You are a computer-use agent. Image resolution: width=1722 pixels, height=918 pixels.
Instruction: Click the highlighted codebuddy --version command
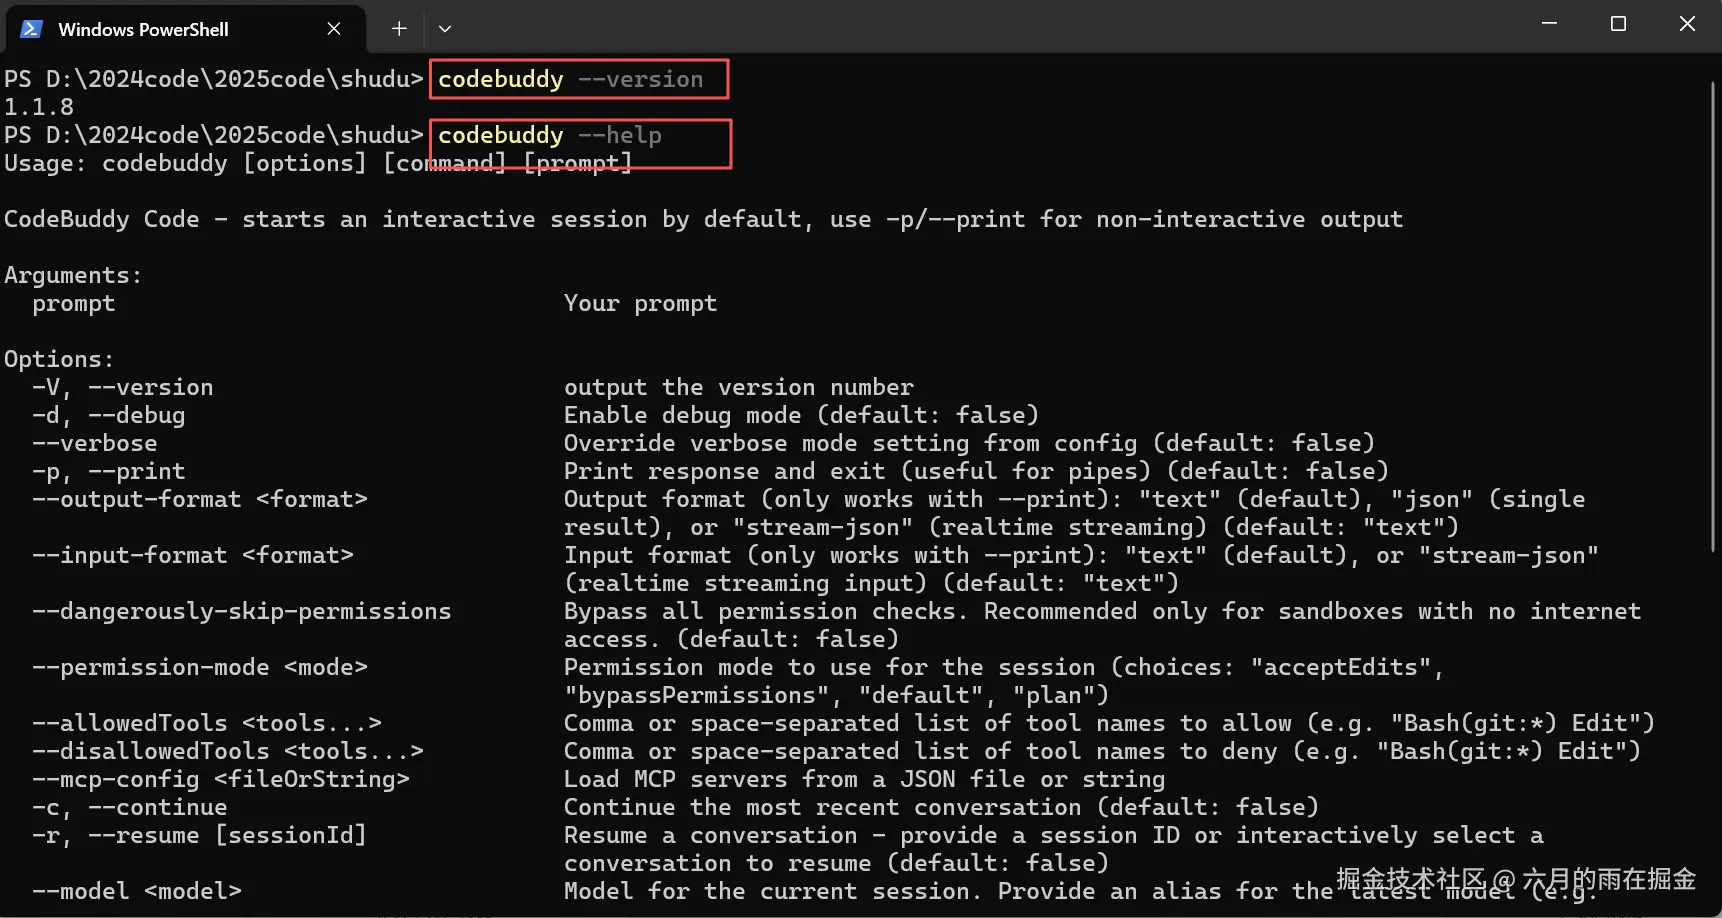(571, 79)
